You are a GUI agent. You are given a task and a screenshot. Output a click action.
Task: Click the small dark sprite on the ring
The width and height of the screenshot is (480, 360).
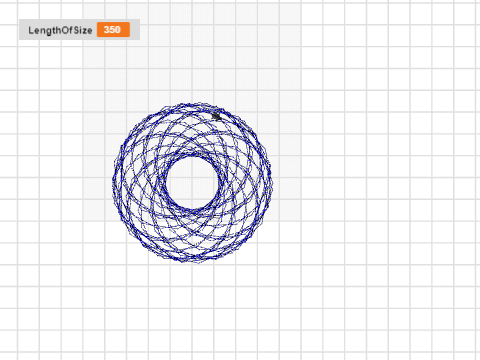(217, 116)
